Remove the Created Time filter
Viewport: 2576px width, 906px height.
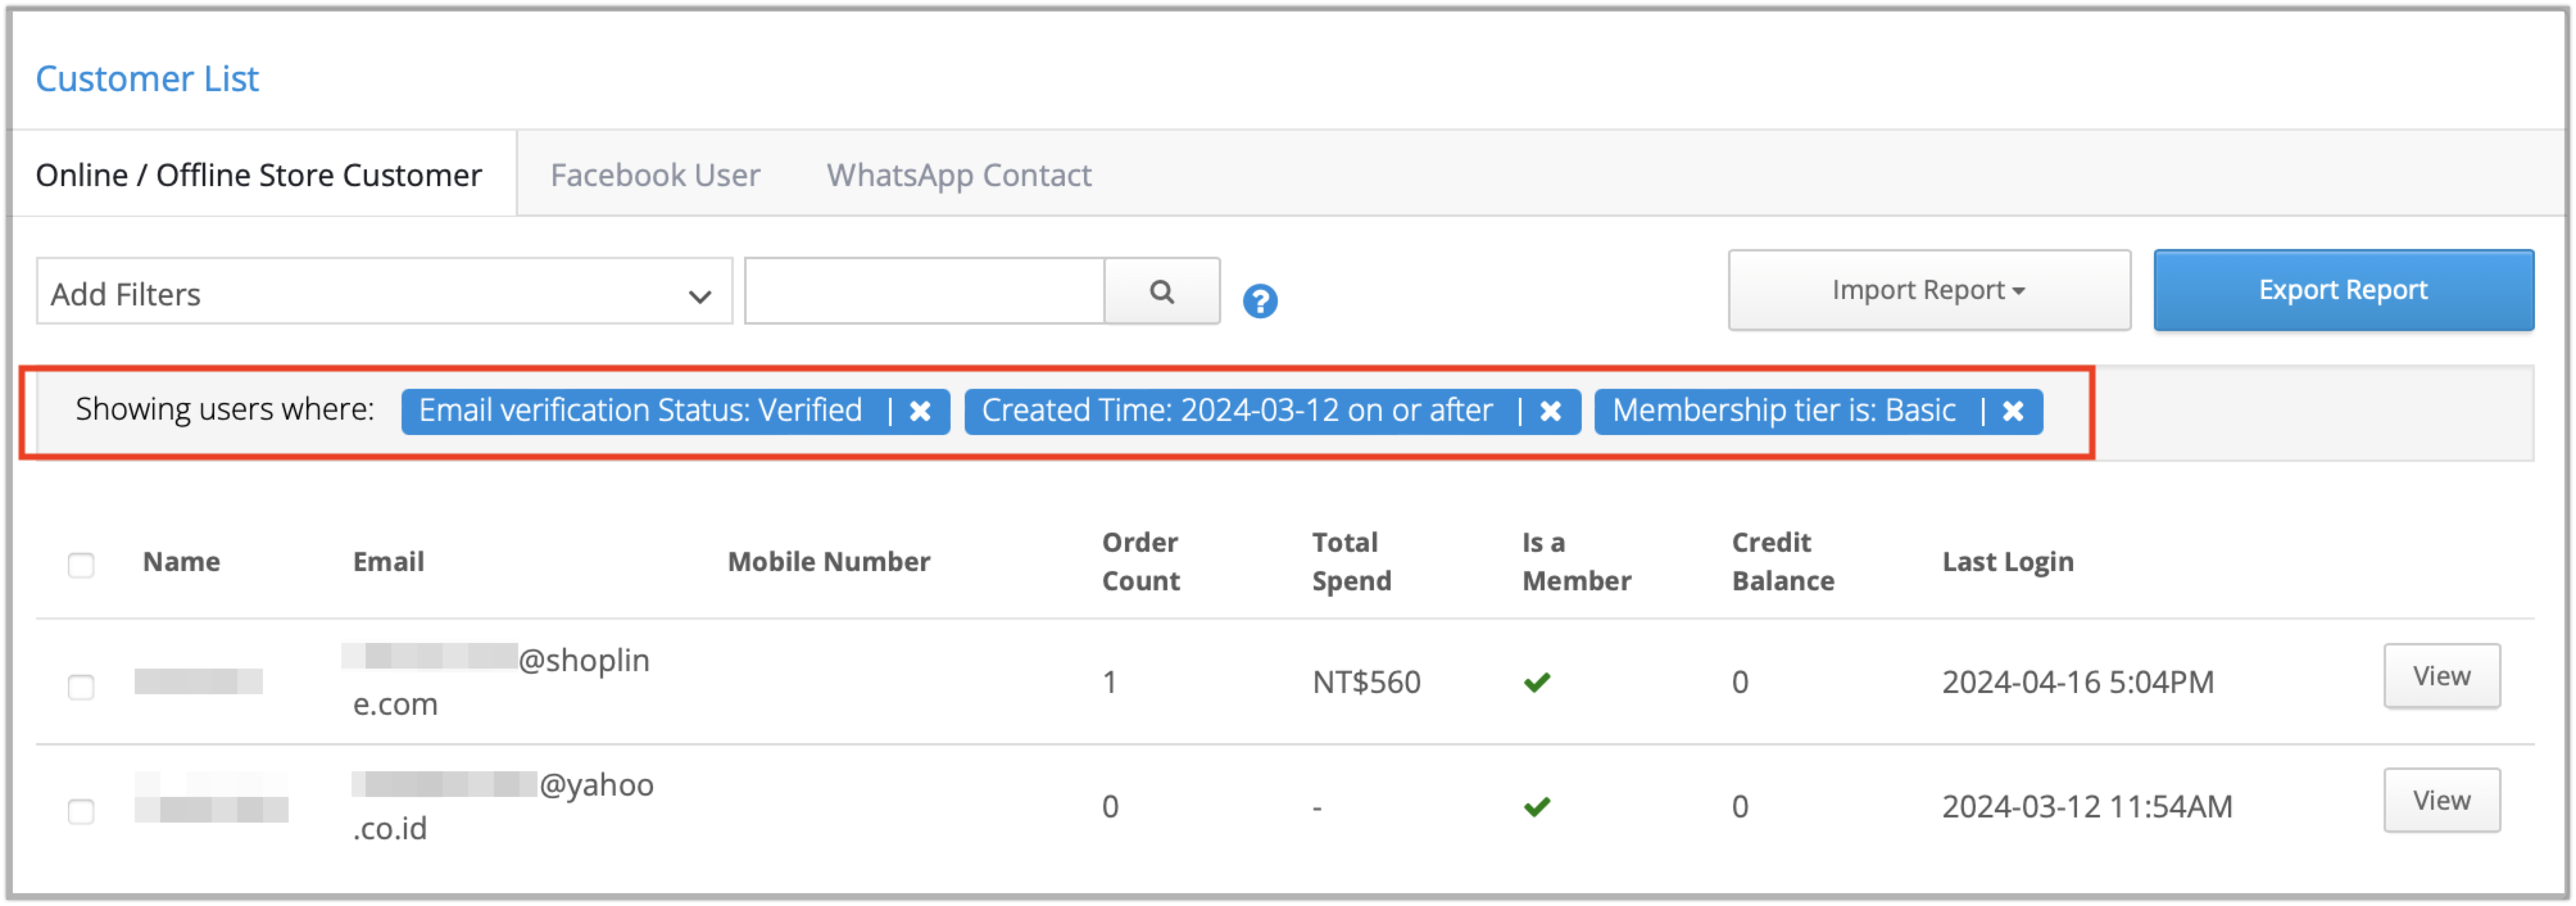1550,411
